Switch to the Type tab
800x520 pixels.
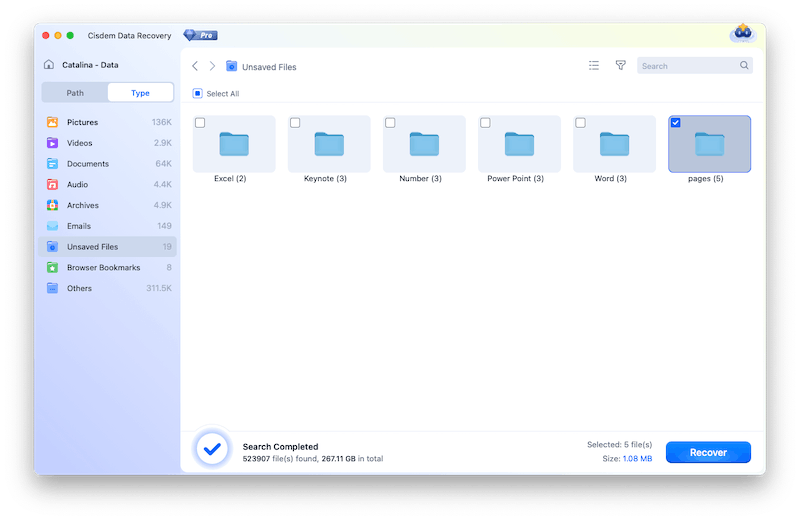click(140, 93)
